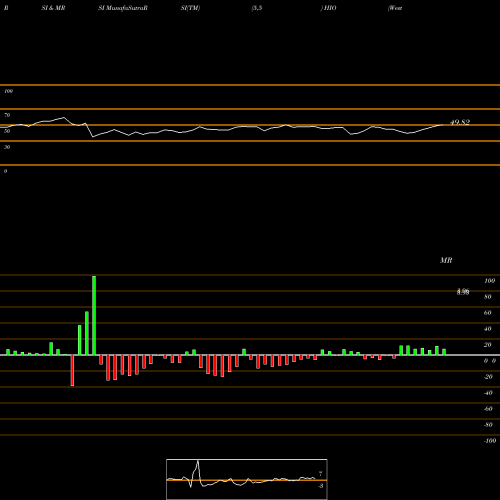Click the MR axis label 60
This screenshot has height=500, width=500.
point(488,313)
